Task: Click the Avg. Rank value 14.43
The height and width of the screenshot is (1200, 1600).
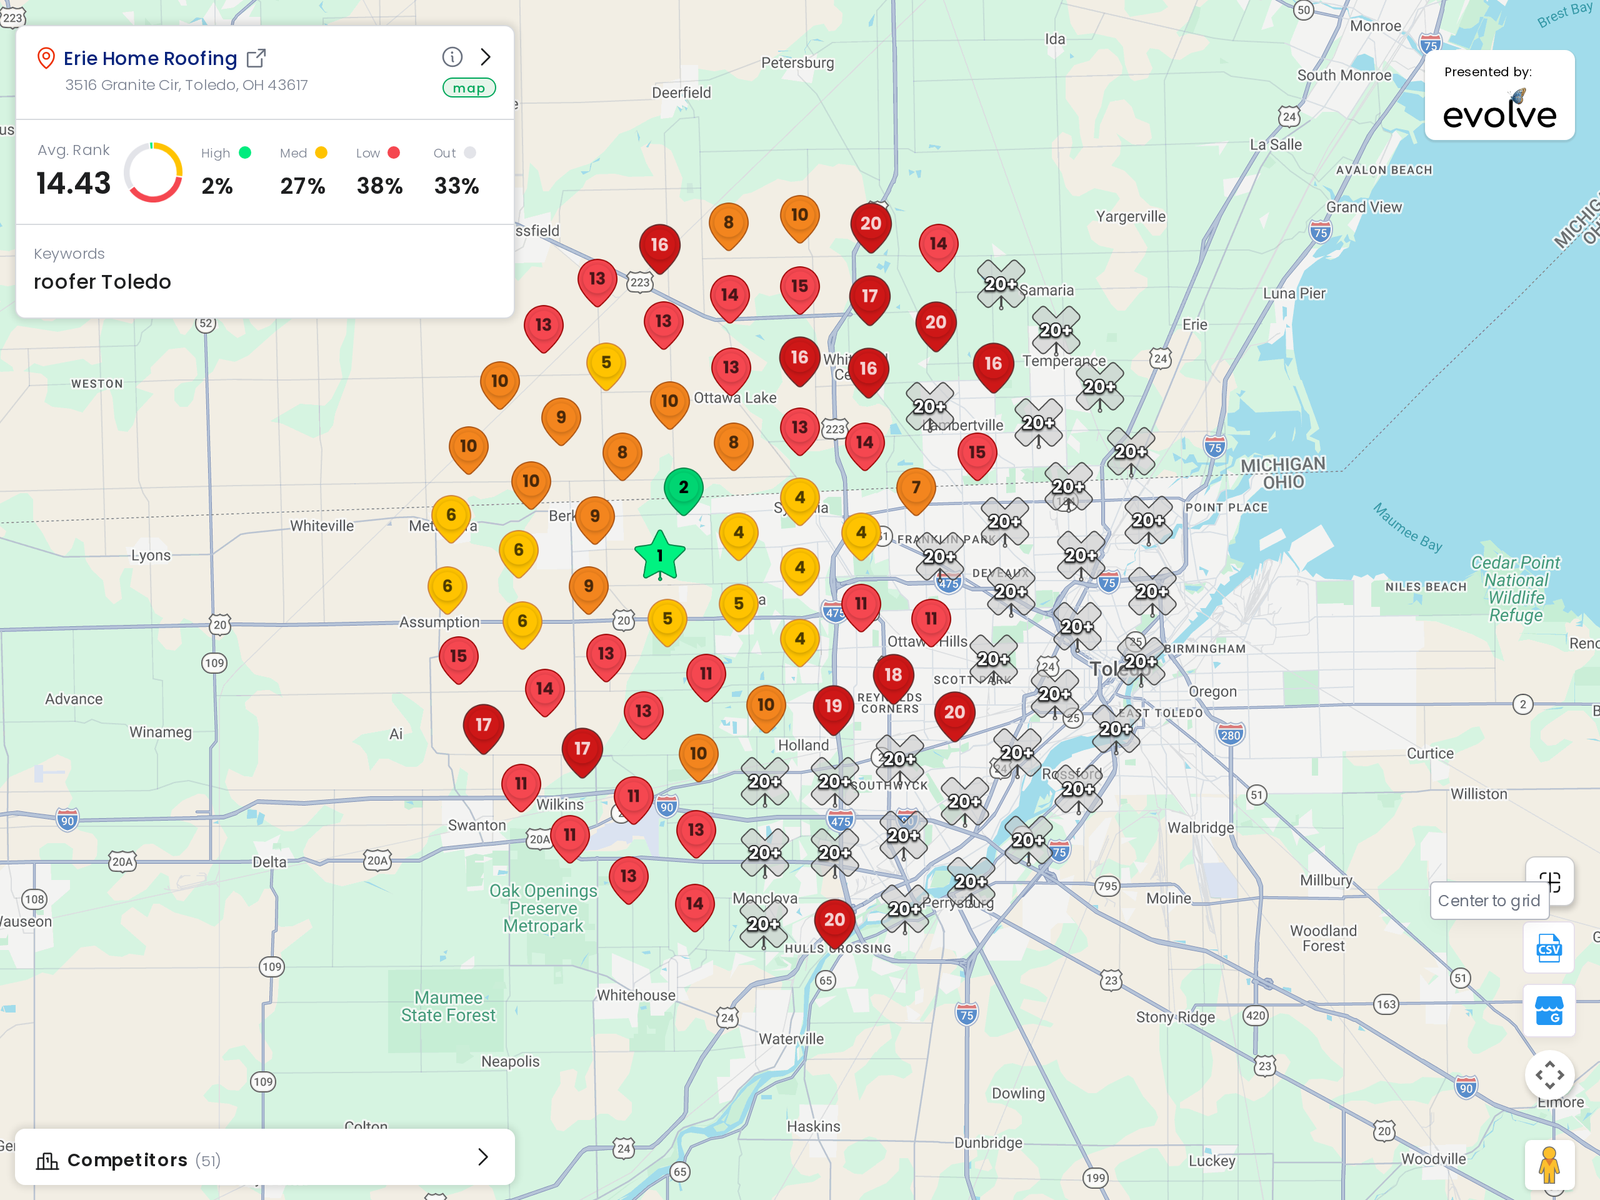Action: 73,184
